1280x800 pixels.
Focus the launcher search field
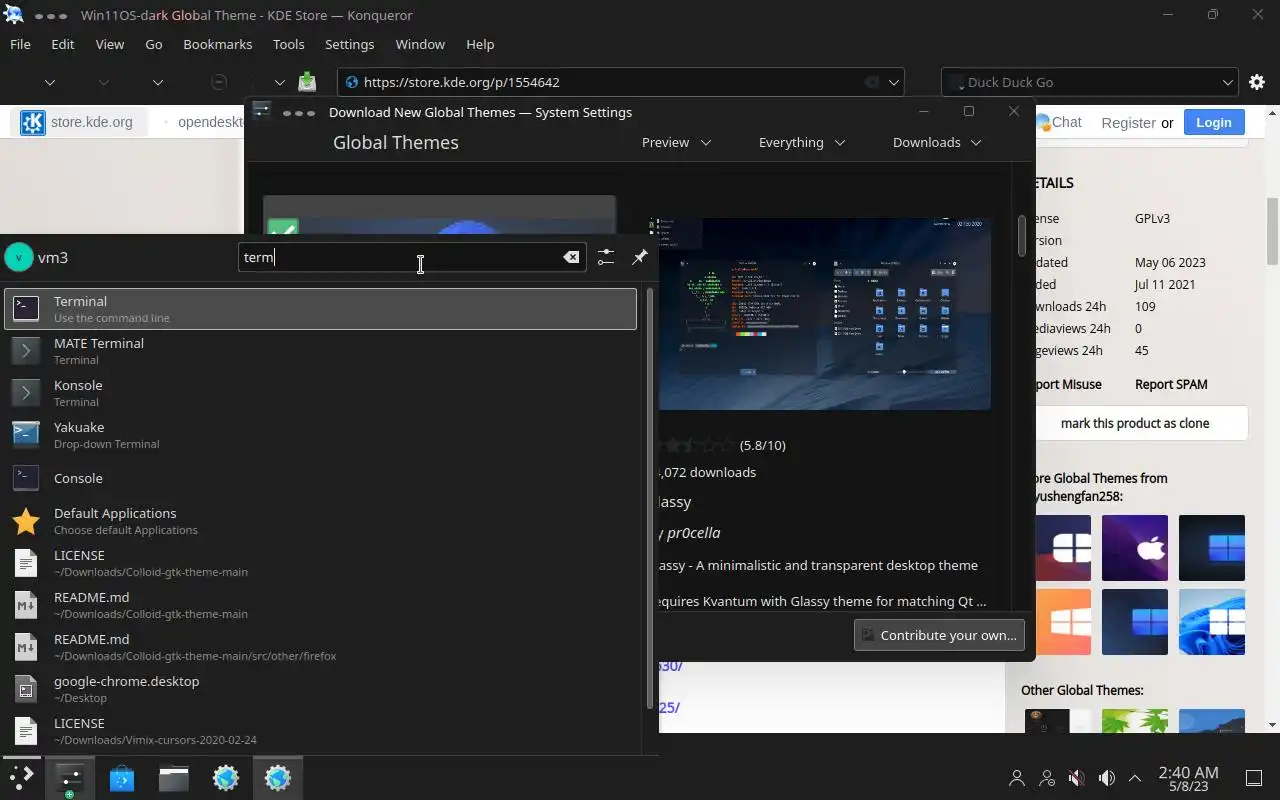tap(412, 257)
